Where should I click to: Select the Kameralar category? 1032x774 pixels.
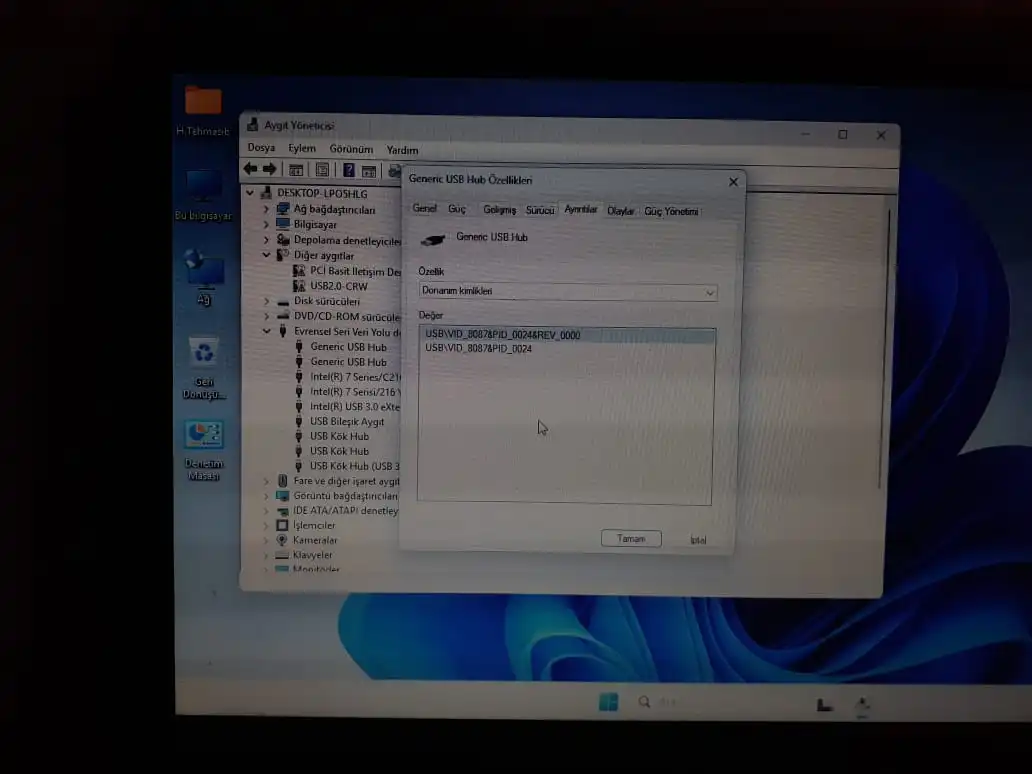(315, 540)
